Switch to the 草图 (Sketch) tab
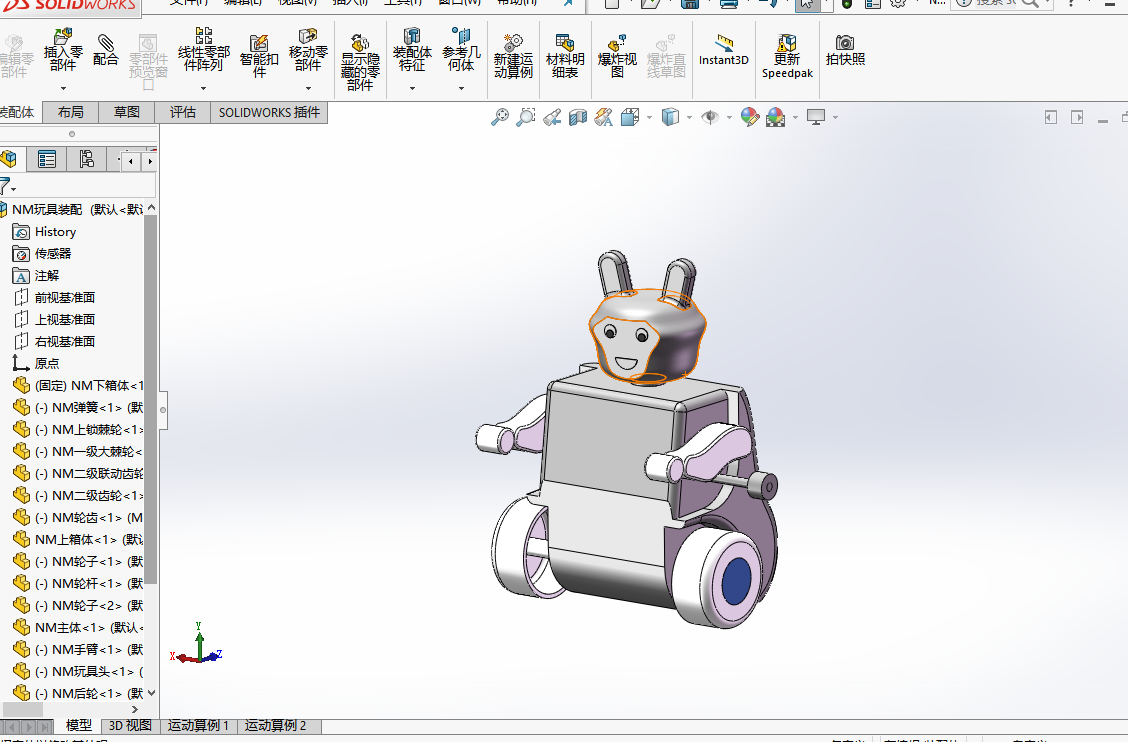Screen dimensions: 1128x742 click(127, 112)
